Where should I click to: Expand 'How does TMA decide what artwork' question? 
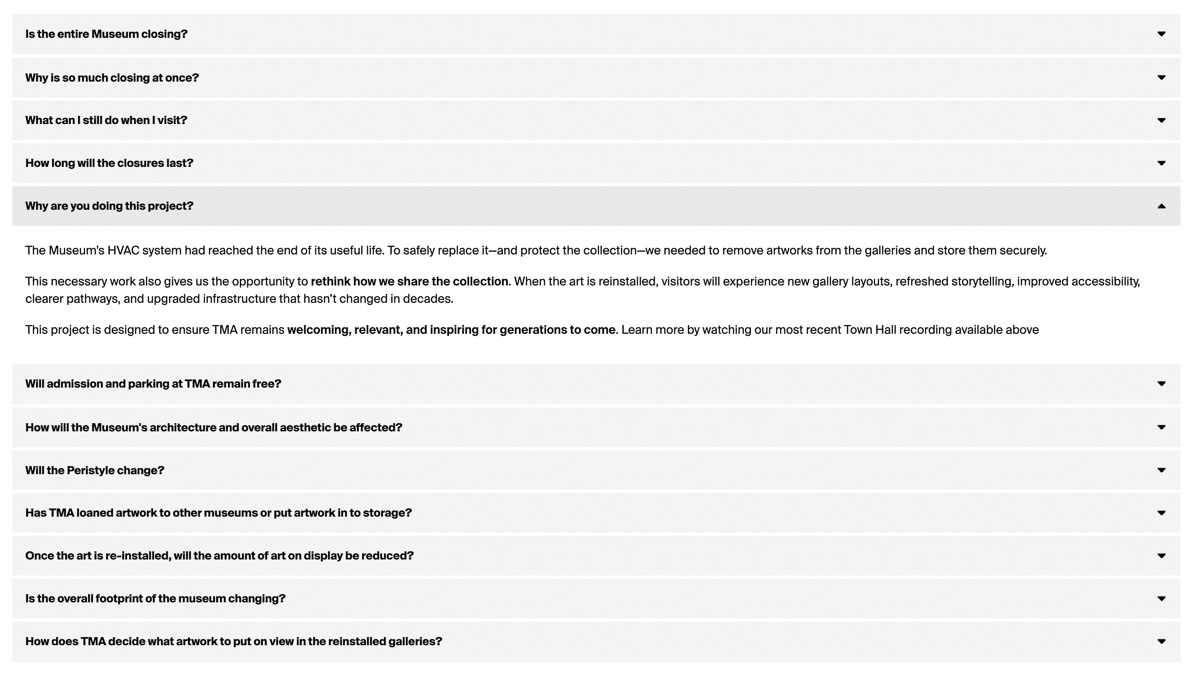click(596, 642)
